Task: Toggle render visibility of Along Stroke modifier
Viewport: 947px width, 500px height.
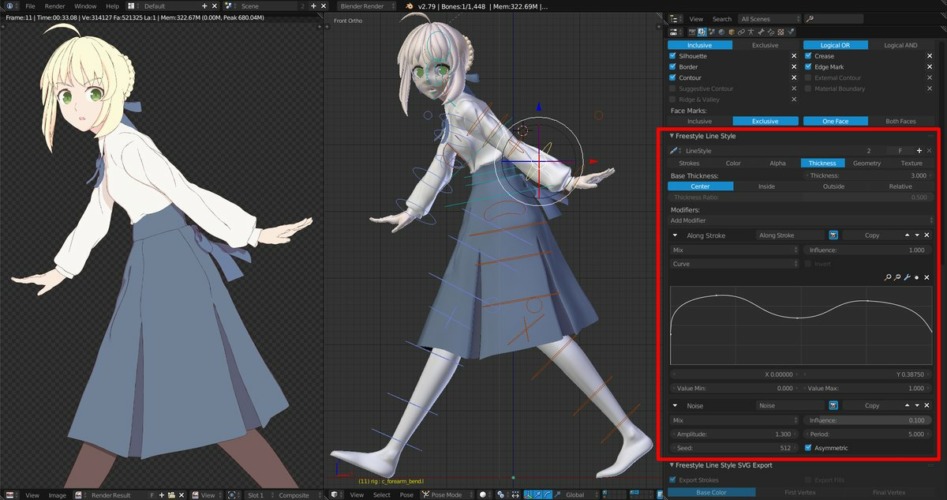Action: point(832,236)
